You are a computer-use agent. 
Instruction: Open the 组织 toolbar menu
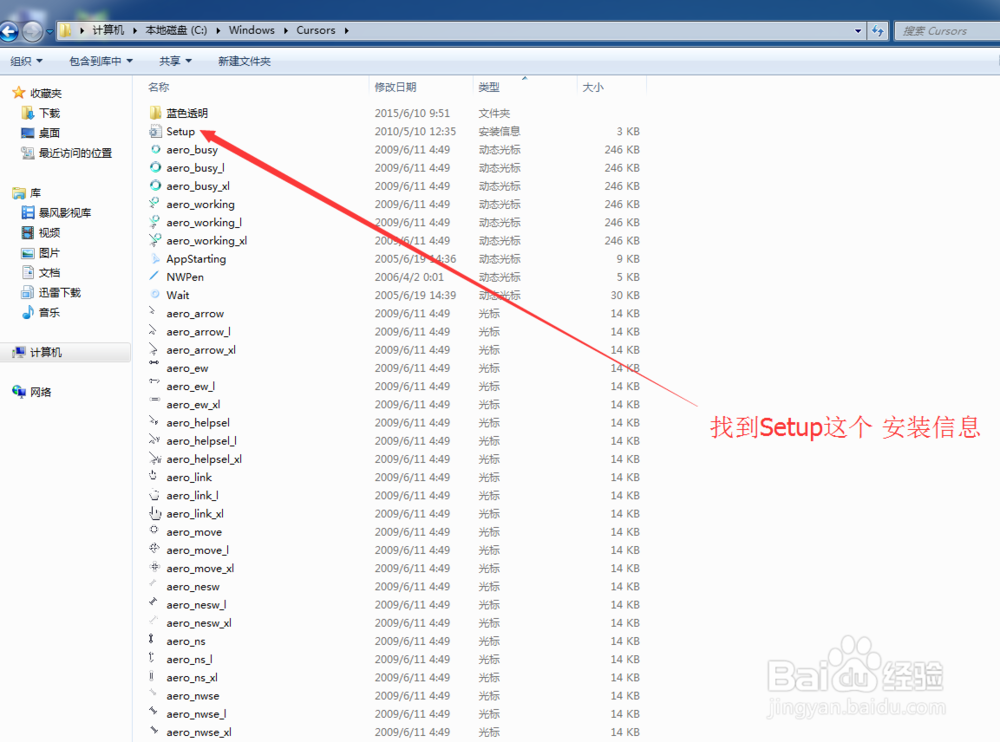point(26,61)
